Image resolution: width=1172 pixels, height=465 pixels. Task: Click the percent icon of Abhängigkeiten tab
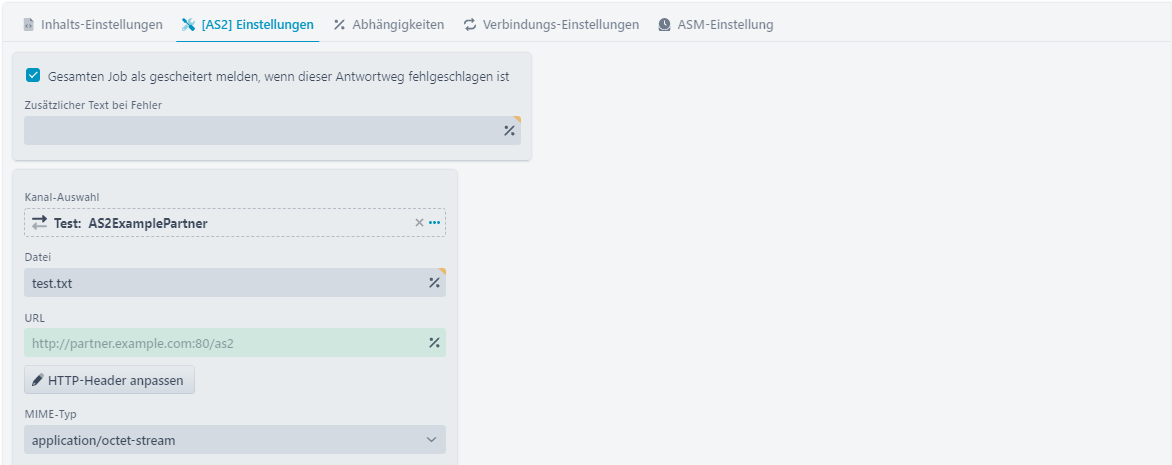click(339, 25)
